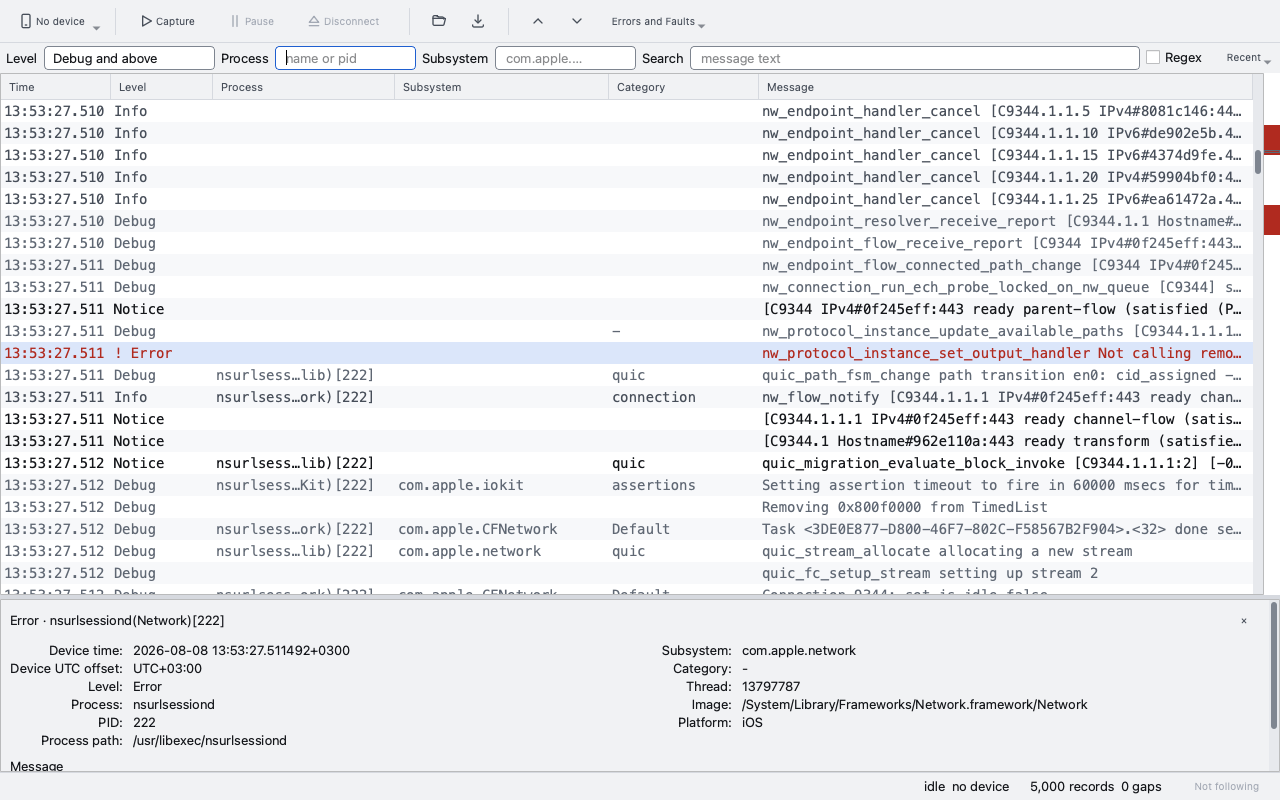Select the nw_endpoint_handler_cancel C9344.1.1.25 row

coord(626,199)
